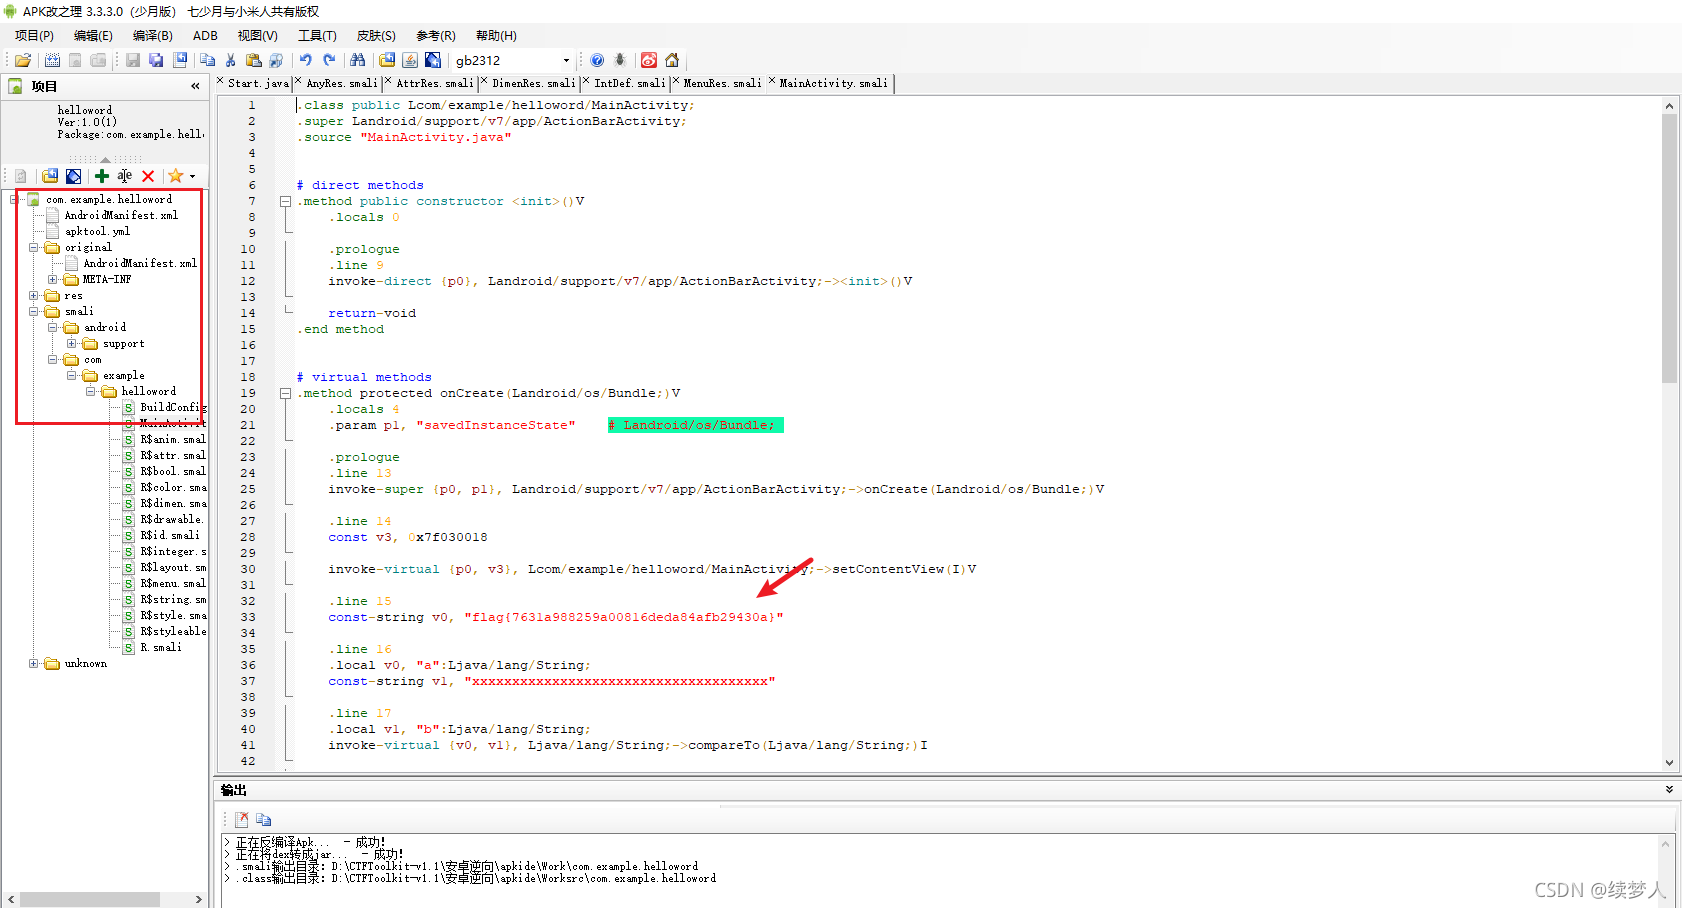
Task: Open the 项目(P) menu
Action: click(x=34, y=36)
